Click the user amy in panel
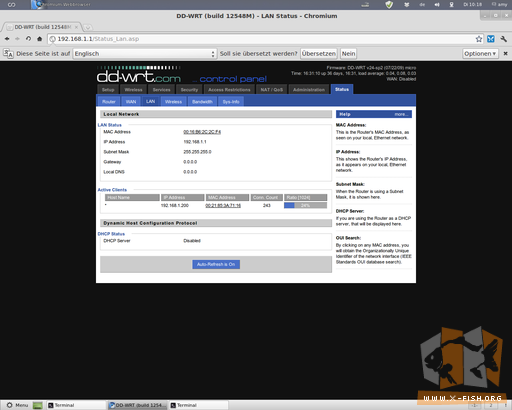 tap(499, 5)
